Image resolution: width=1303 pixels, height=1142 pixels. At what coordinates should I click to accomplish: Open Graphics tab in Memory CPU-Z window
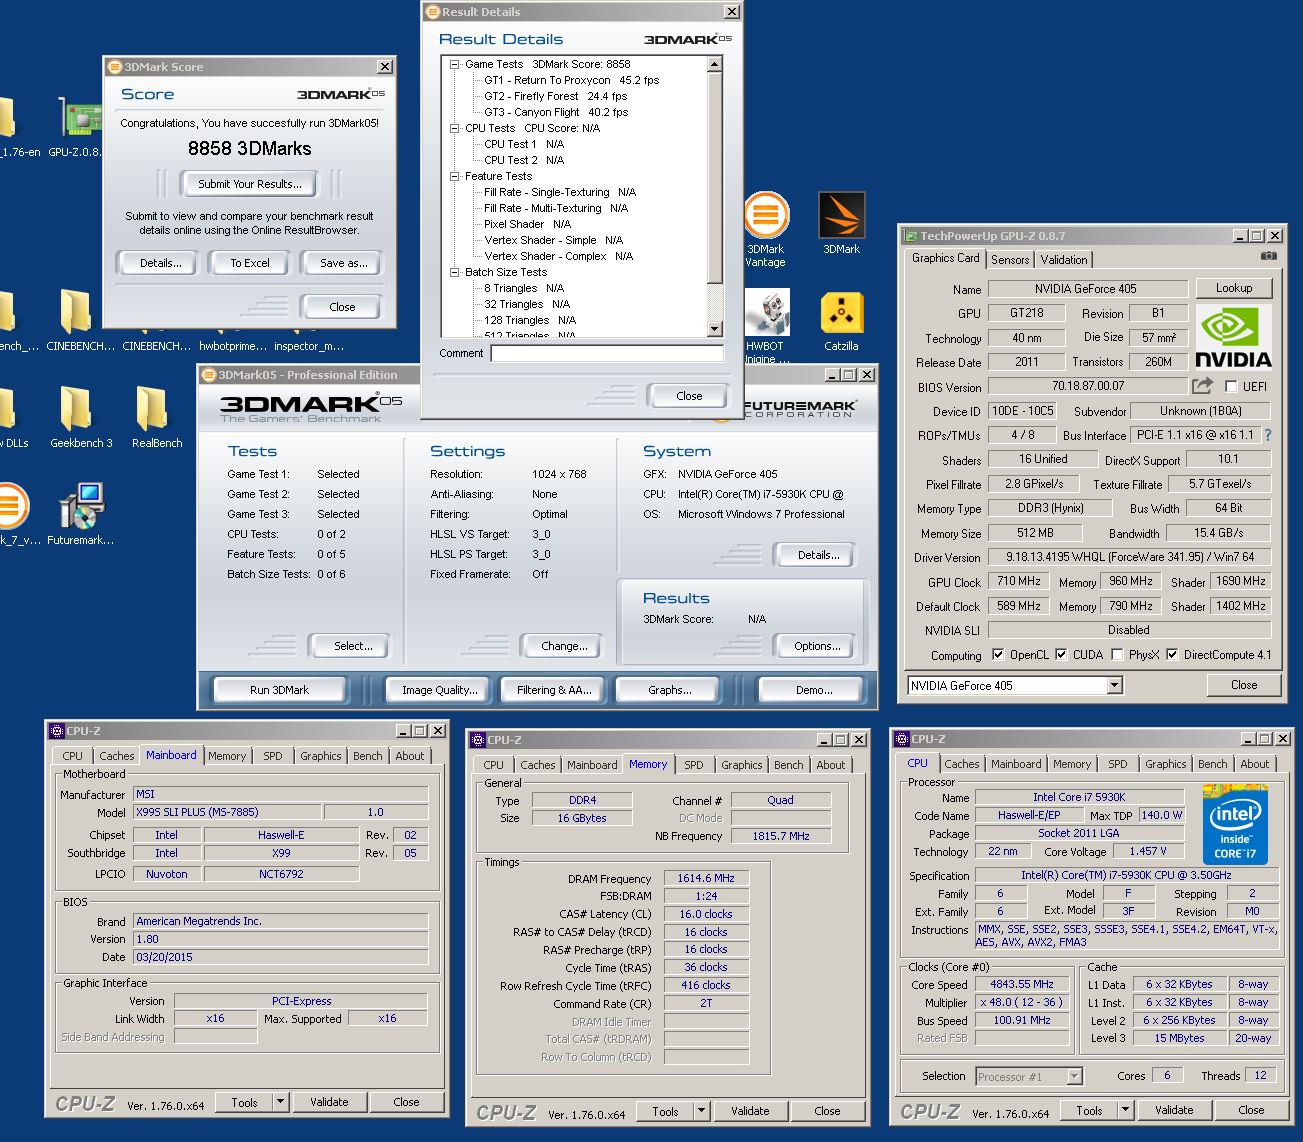click(x=741, y=765)
